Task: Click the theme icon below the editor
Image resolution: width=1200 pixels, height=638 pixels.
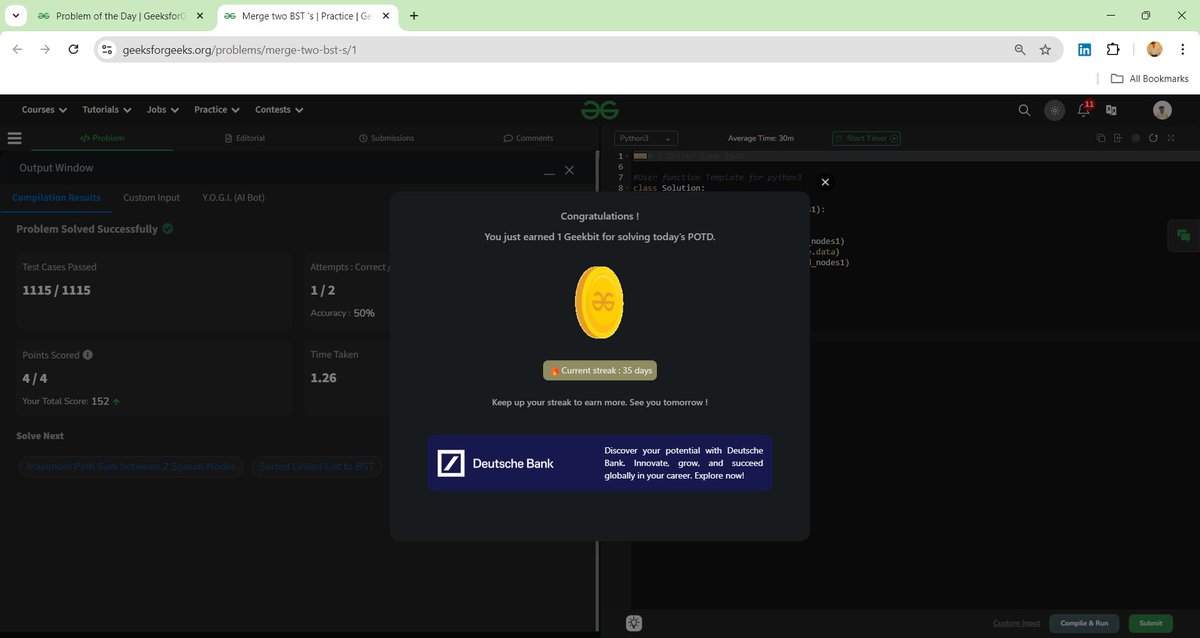Action: click(x=634, y=622)
